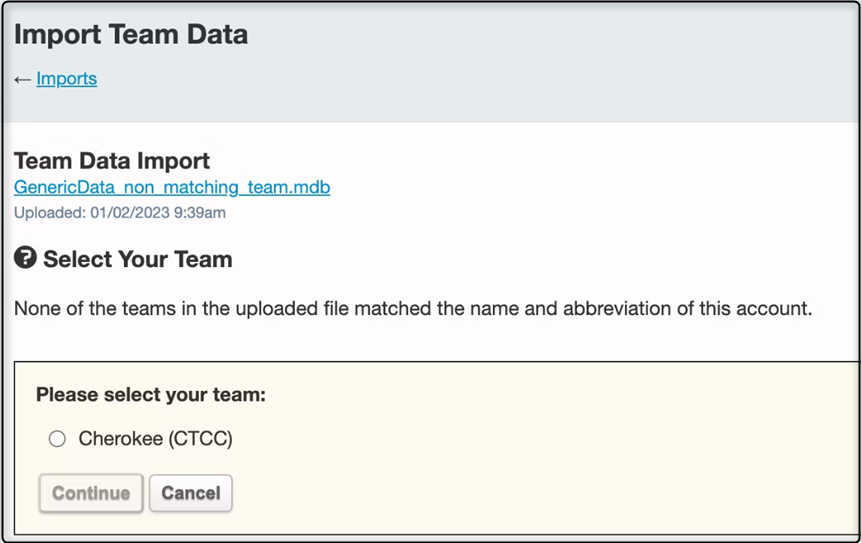Viewport: 861px width, 543px height.
Task: Open the GenericData_non_matching_team.mdb file link
Action: click(x=172, y=187)
